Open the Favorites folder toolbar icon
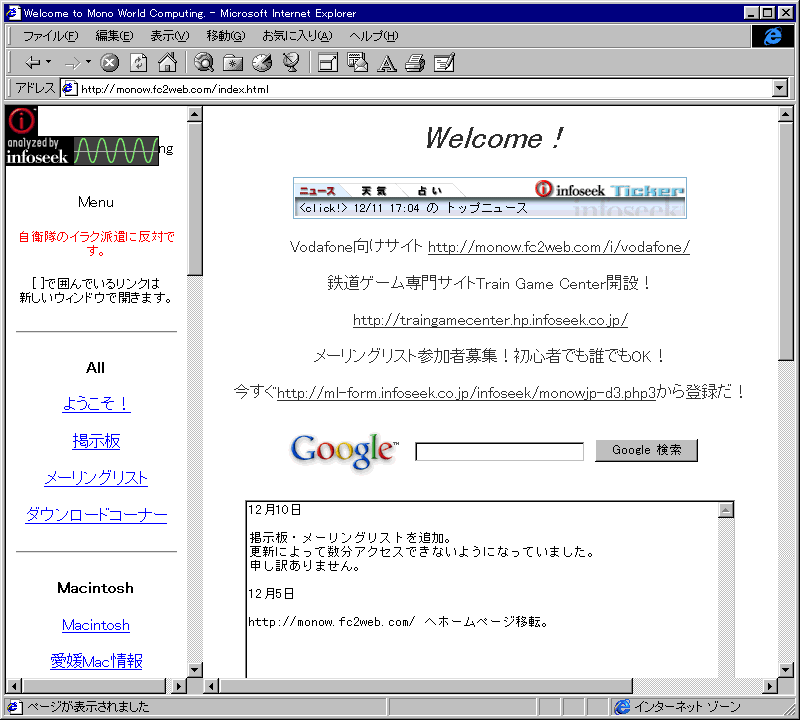Image resolution: width=800 pixels, height=720 pixels. pos(233,63)
